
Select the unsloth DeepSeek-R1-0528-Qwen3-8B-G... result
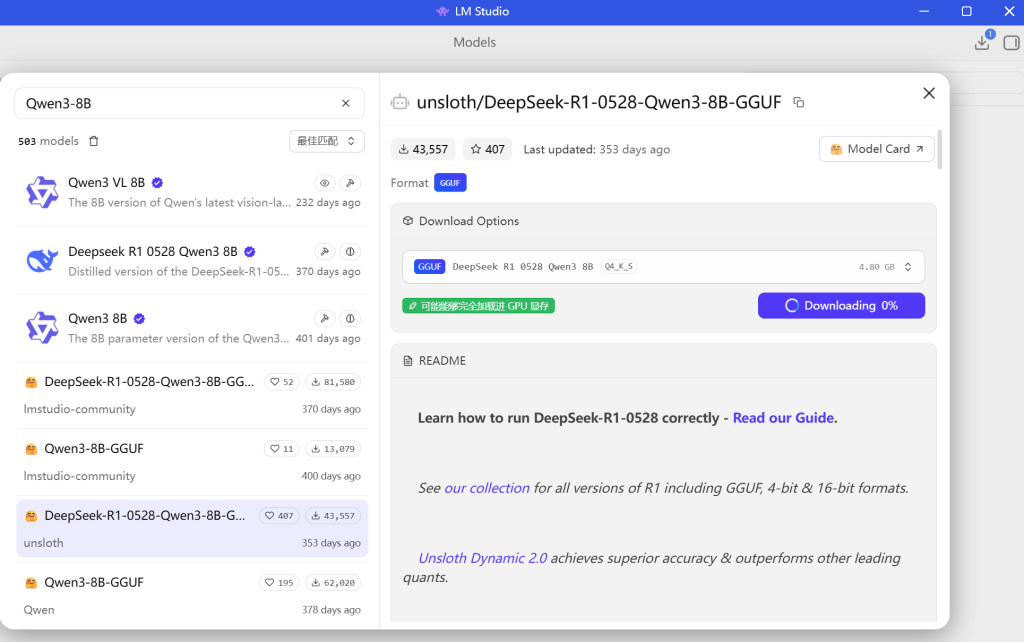[192, 529]
